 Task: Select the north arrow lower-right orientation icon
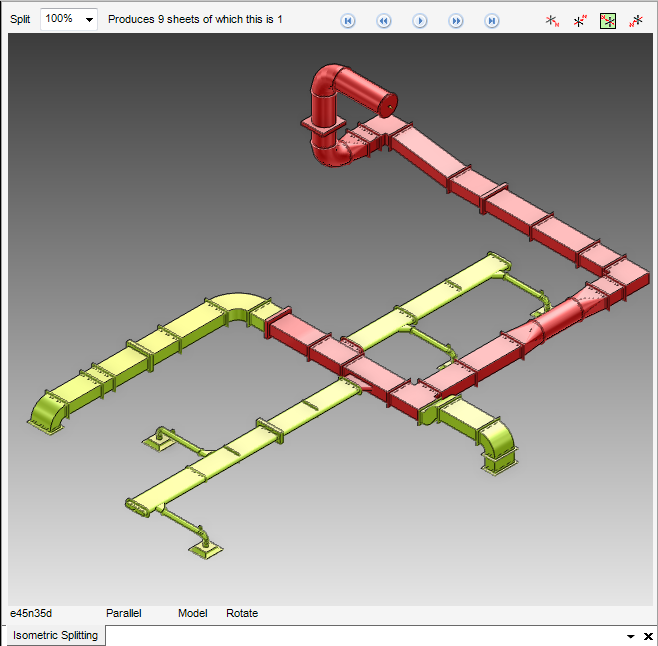(552, 21)
